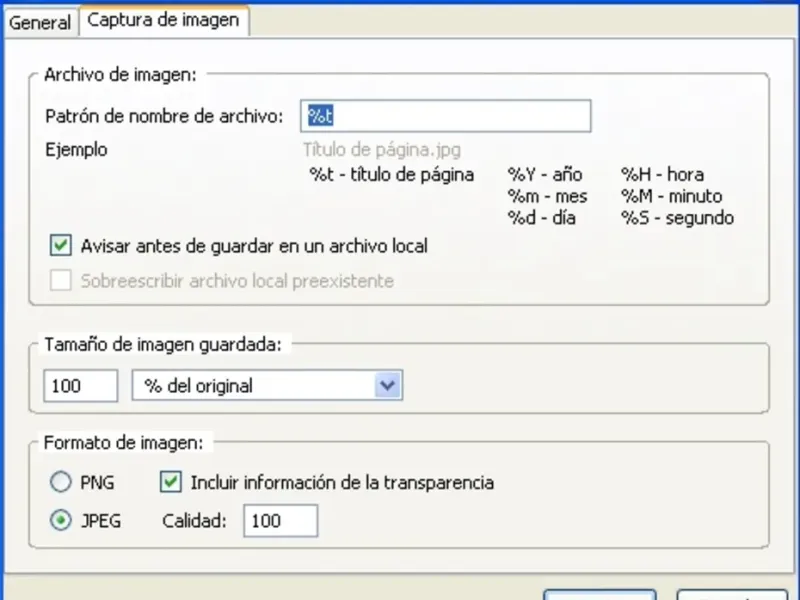Viewport: 800px width, 600px height.
Task: Click the example 'Título de página.jpg' text
Action: 382,149
